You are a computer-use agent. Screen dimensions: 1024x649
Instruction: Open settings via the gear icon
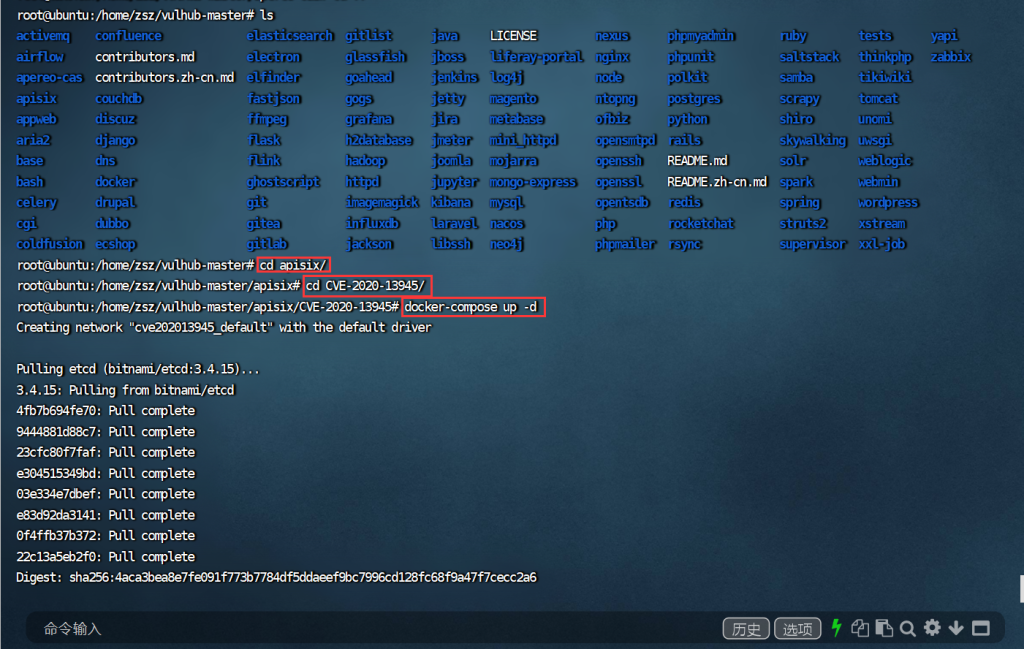pyautogui.click(x=932, y=627)
